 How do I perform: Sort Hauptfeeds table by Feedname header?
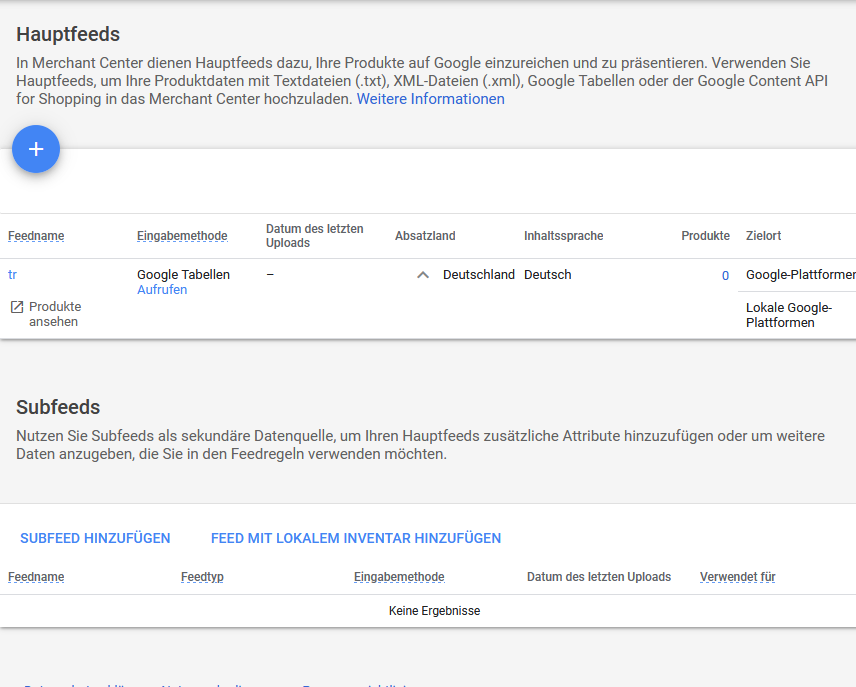click(36, 236)
